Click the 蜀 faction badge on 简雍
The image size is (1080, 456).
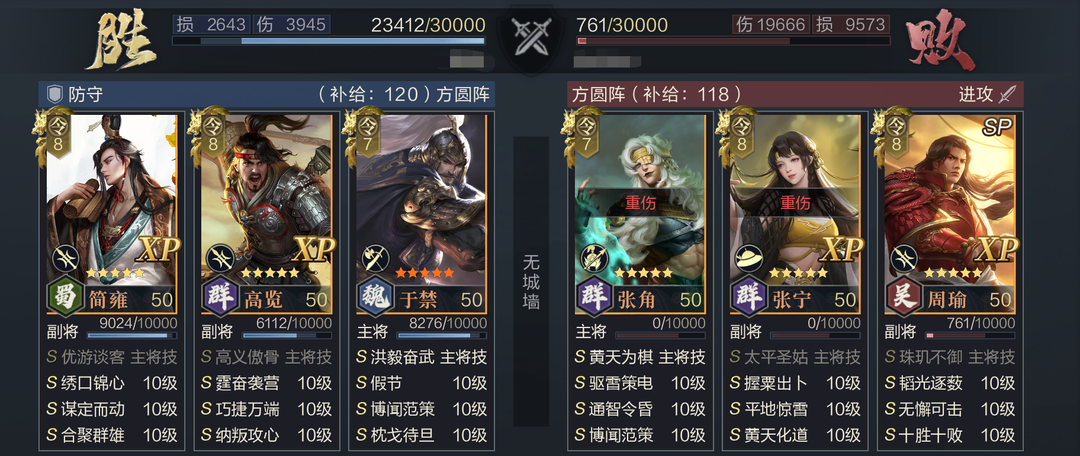click(x=65, y=298)
